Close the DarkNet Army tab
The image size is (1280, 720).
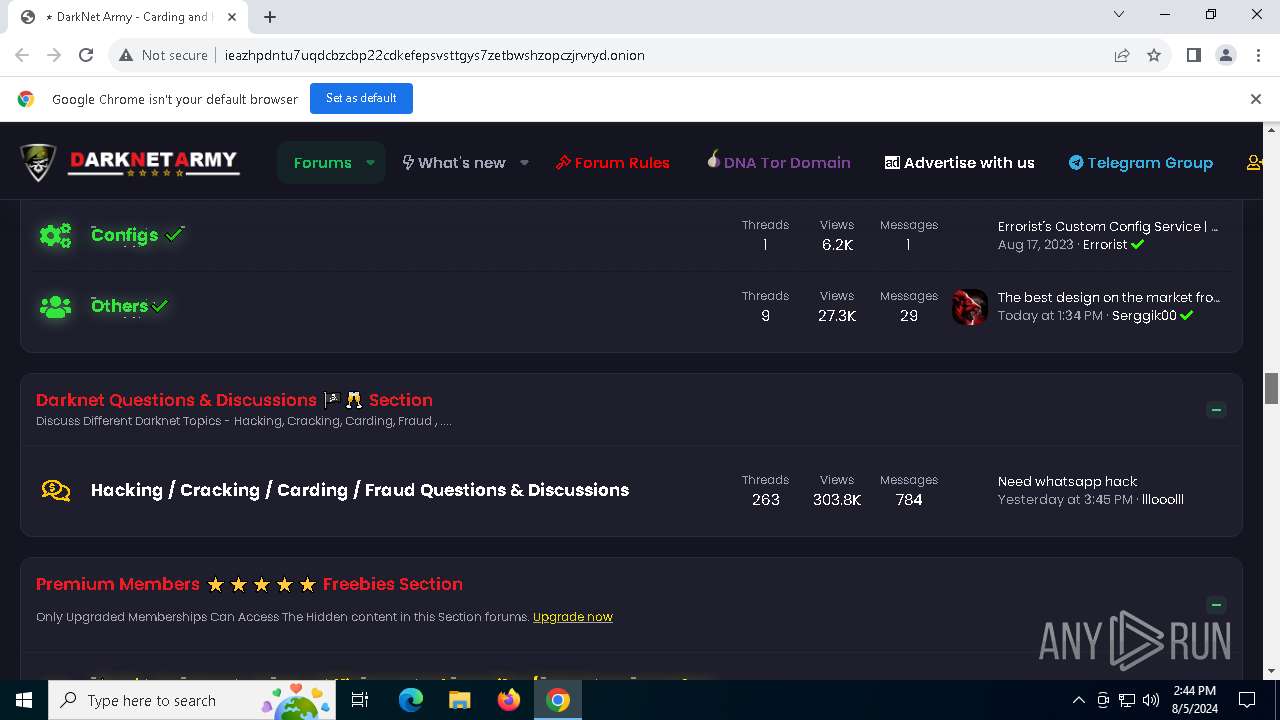(x=232, y=16)
